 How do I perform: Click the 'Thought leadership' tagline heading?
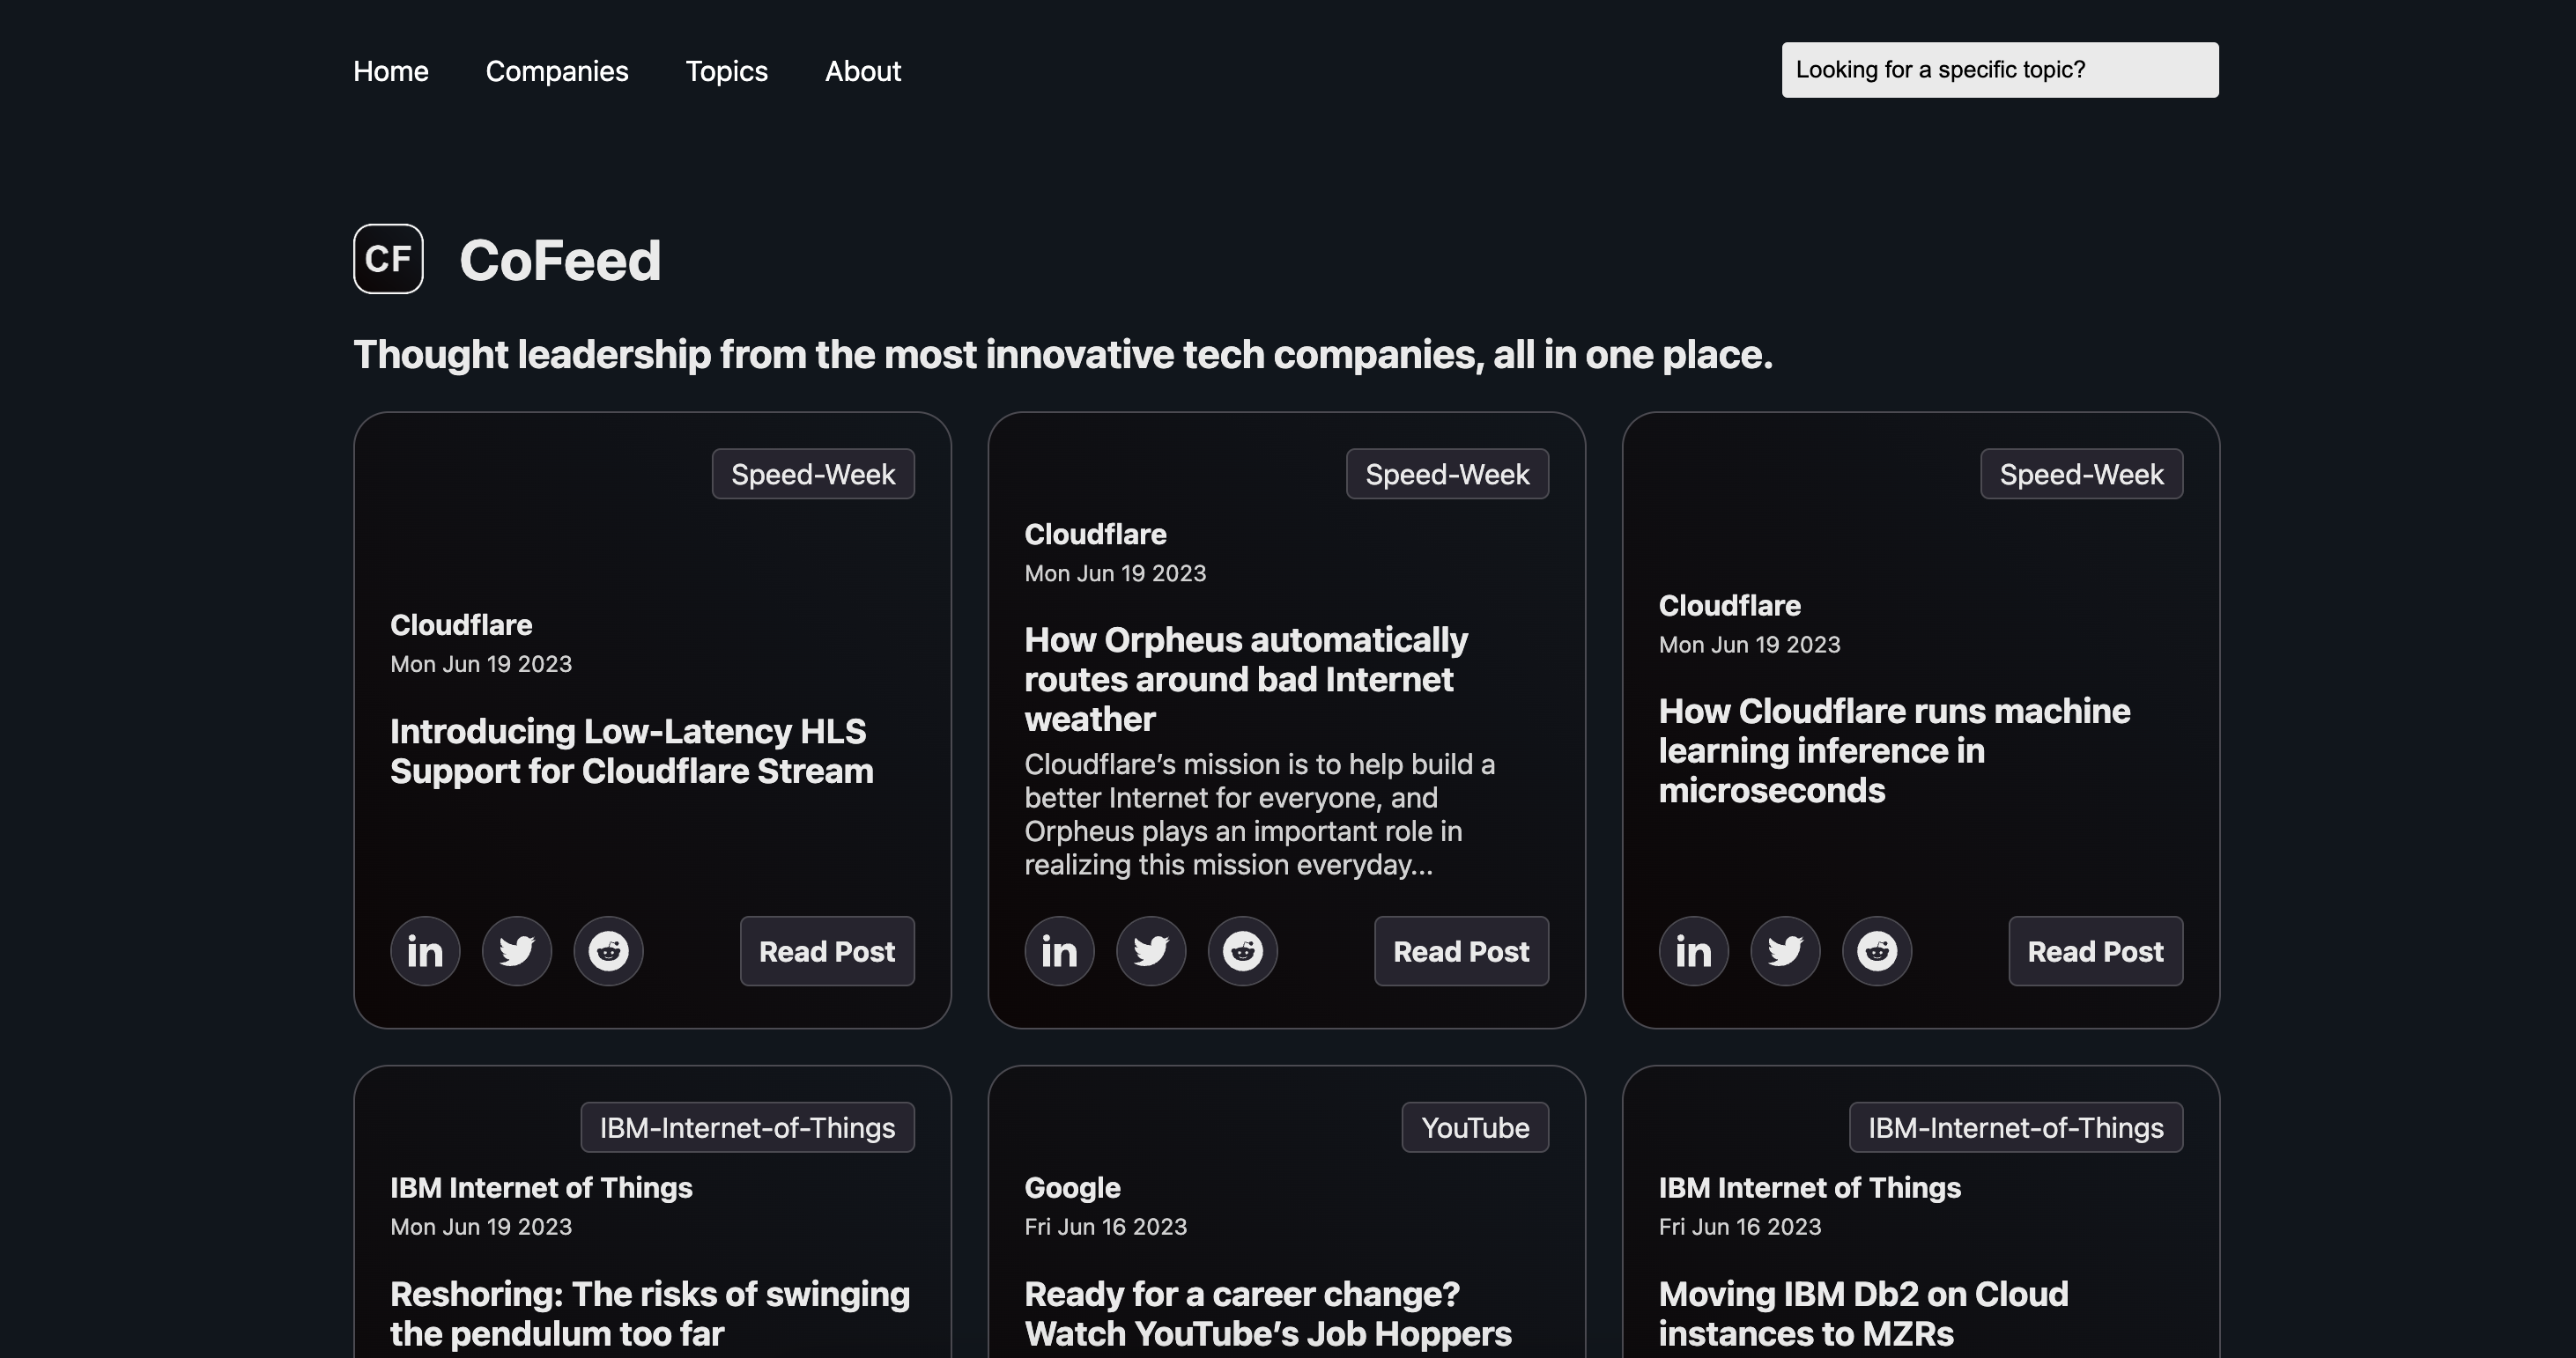click(1063, 355)
